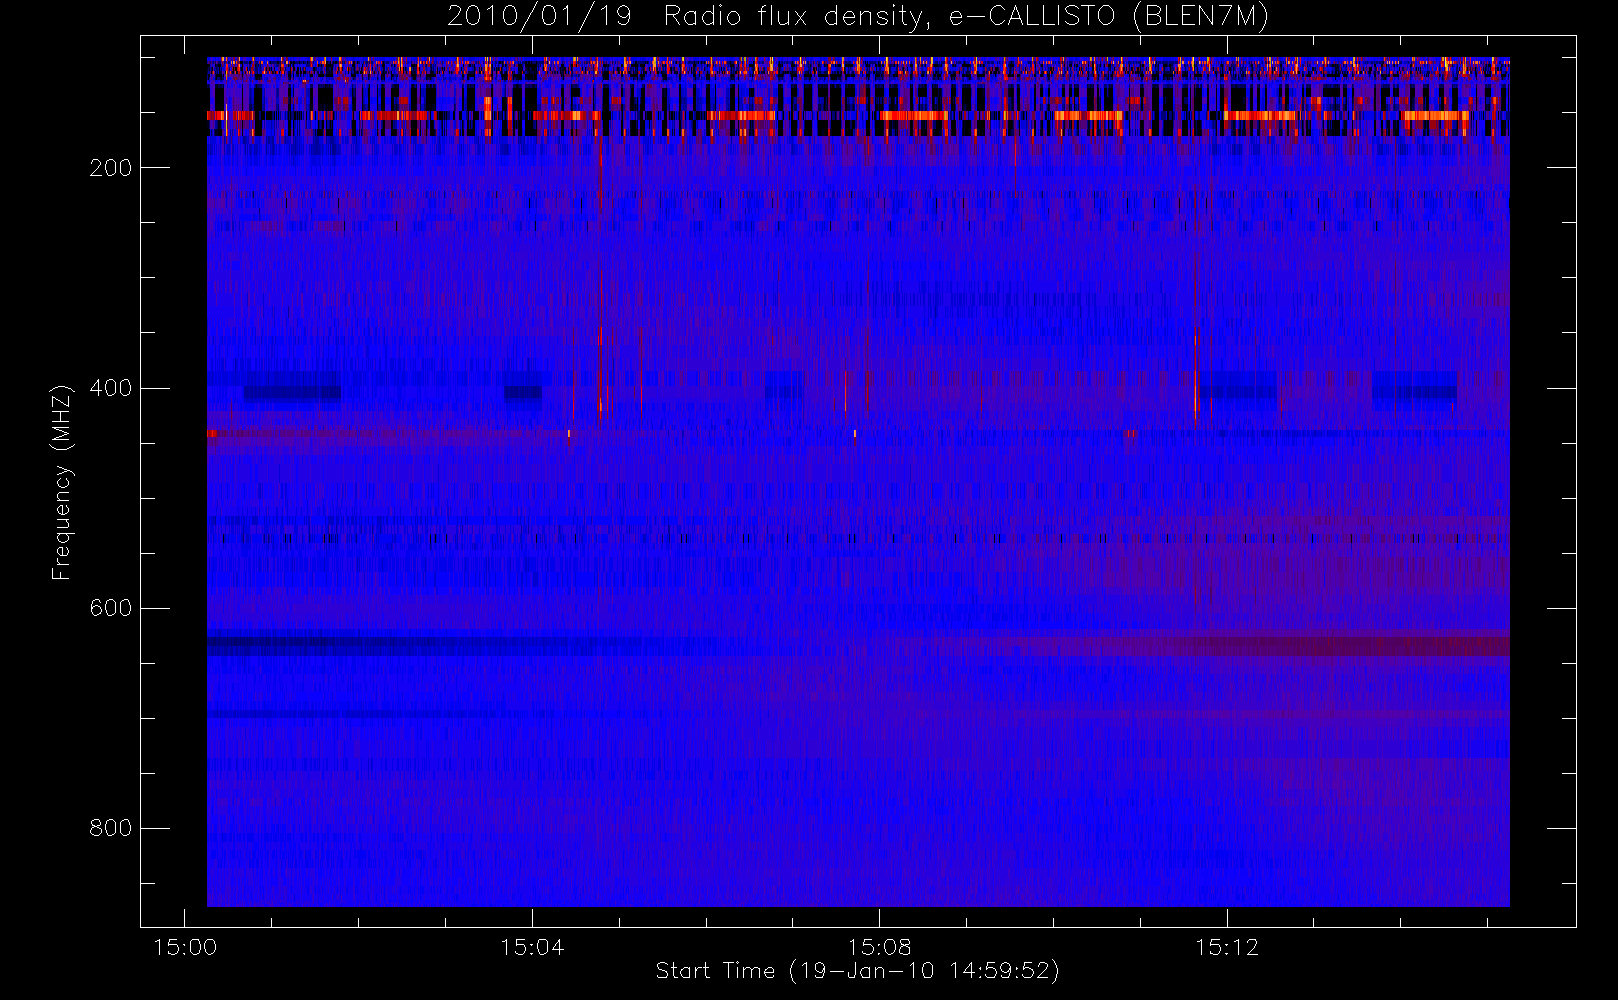Select the 200 frequency tick label

[111, 168]
